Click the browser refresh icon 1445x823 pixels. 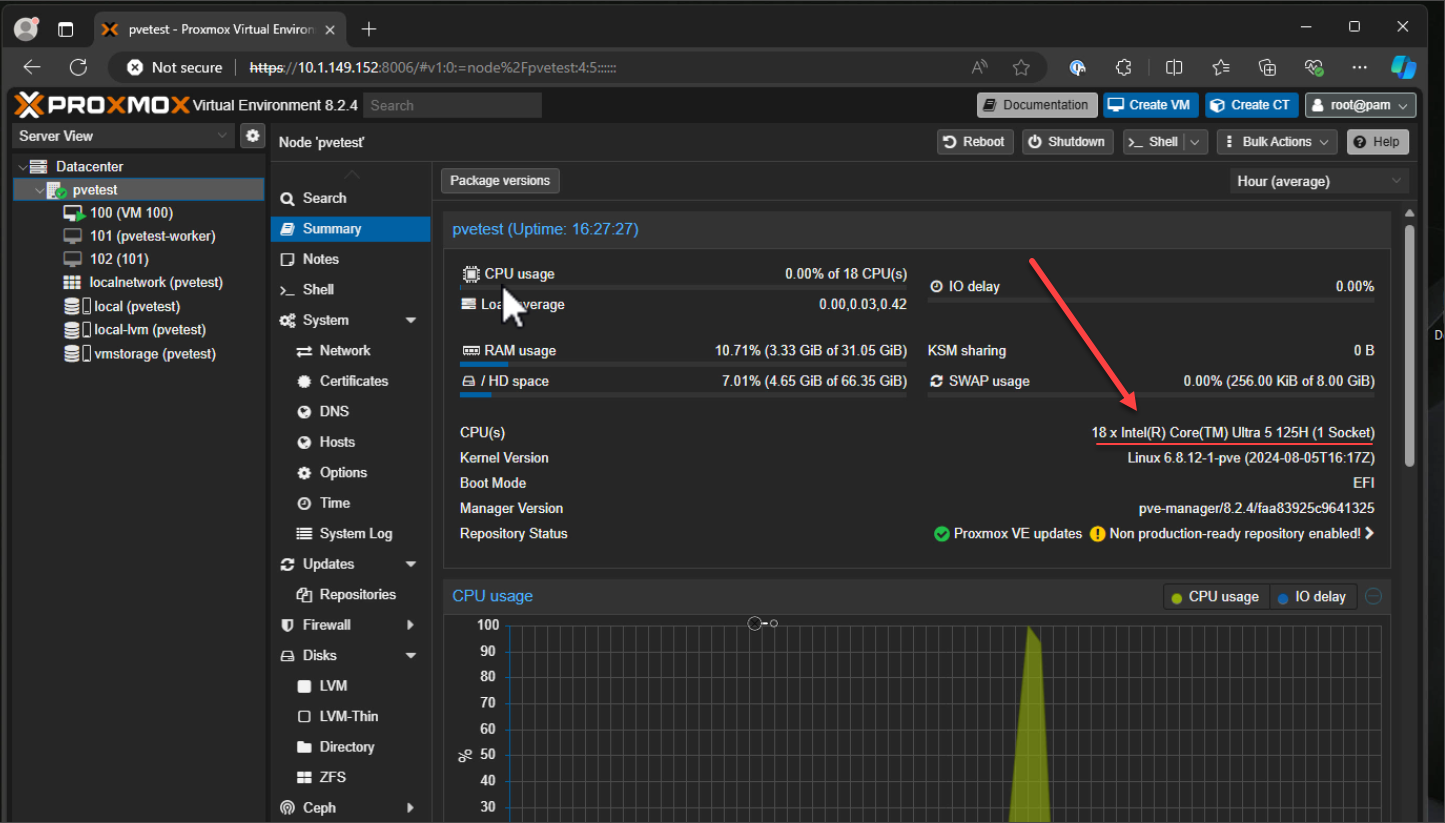click(78, 67)
